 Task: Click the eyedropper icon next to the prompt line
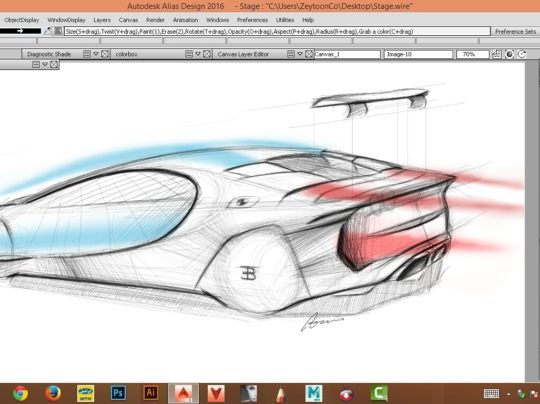[47, 31]
